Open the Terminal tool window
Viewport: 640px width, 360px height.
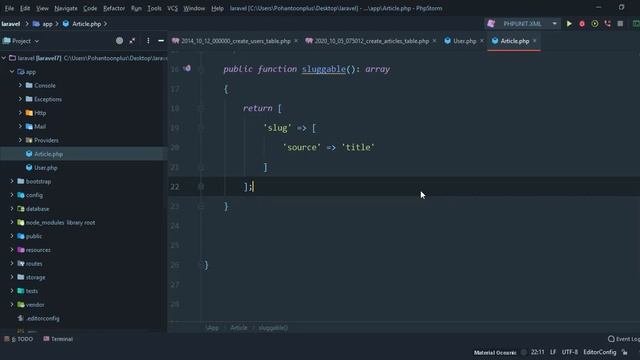(58, 339)
